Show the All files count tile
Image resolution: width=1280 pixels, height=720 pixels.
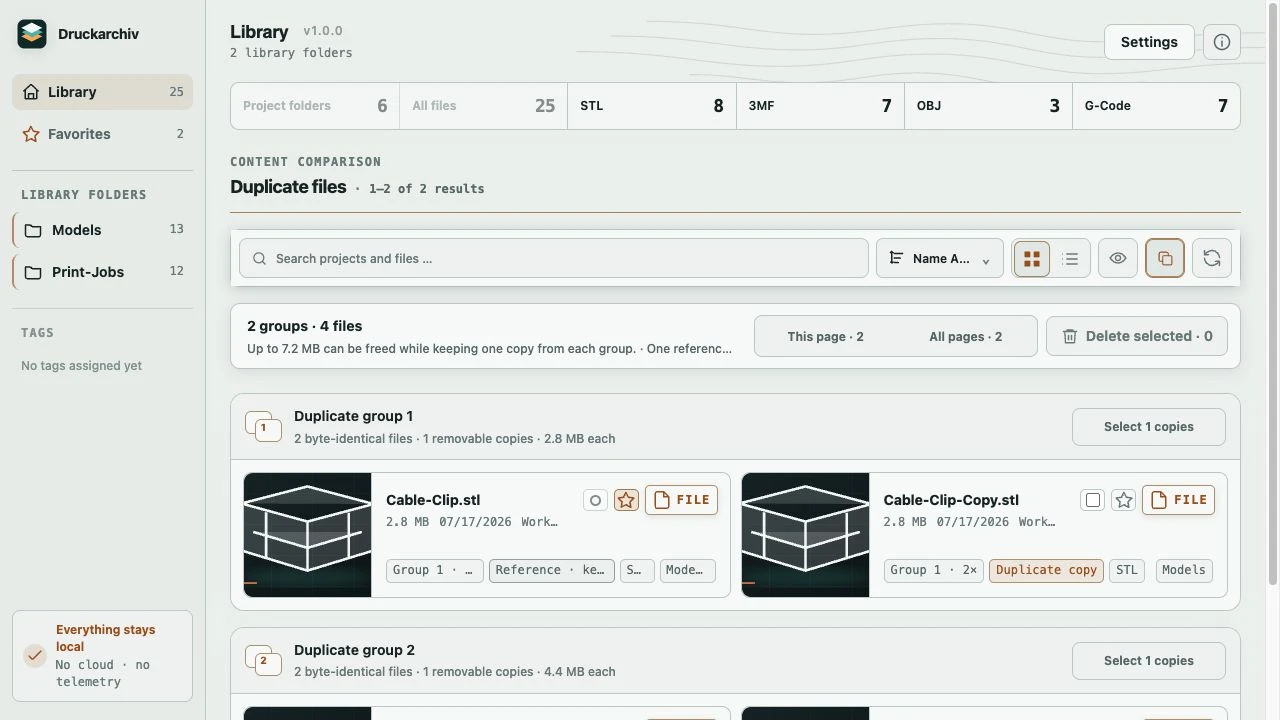483,106
